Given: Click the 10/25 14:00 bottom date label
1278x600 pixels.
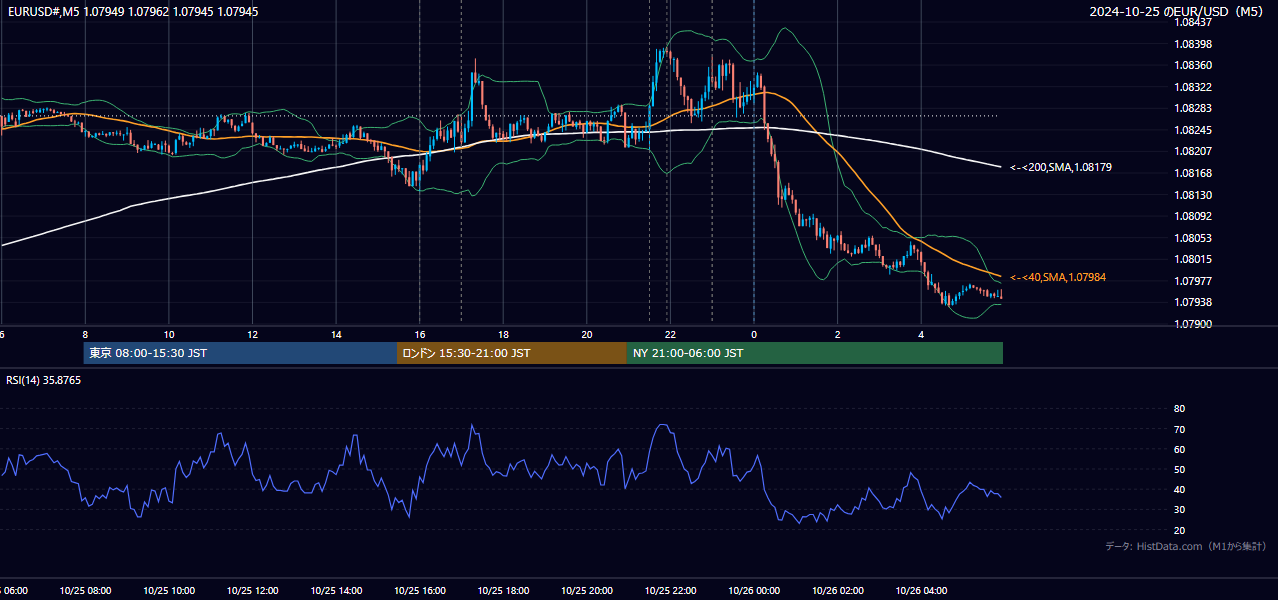Looking at the screenshot, I should [x=336, y=591].
